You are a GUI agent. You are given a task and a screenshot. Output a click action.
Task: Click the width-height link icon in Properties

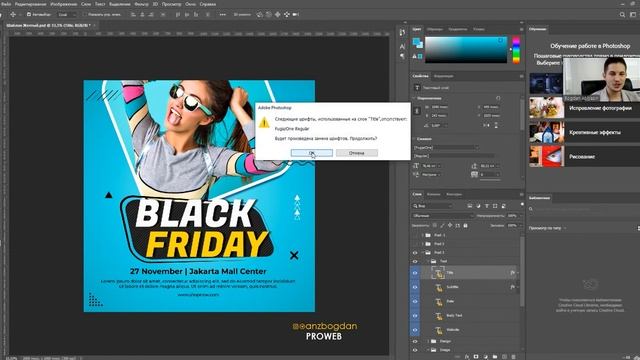tap(417, 111)
